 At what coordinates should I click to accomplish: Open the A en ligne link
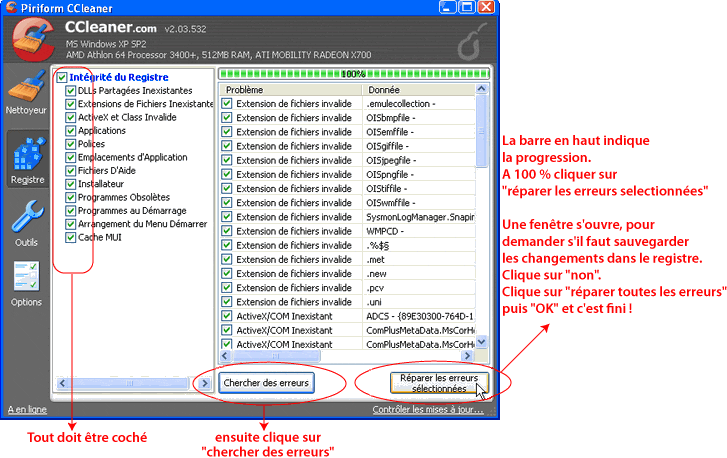[x=27, y=409]
